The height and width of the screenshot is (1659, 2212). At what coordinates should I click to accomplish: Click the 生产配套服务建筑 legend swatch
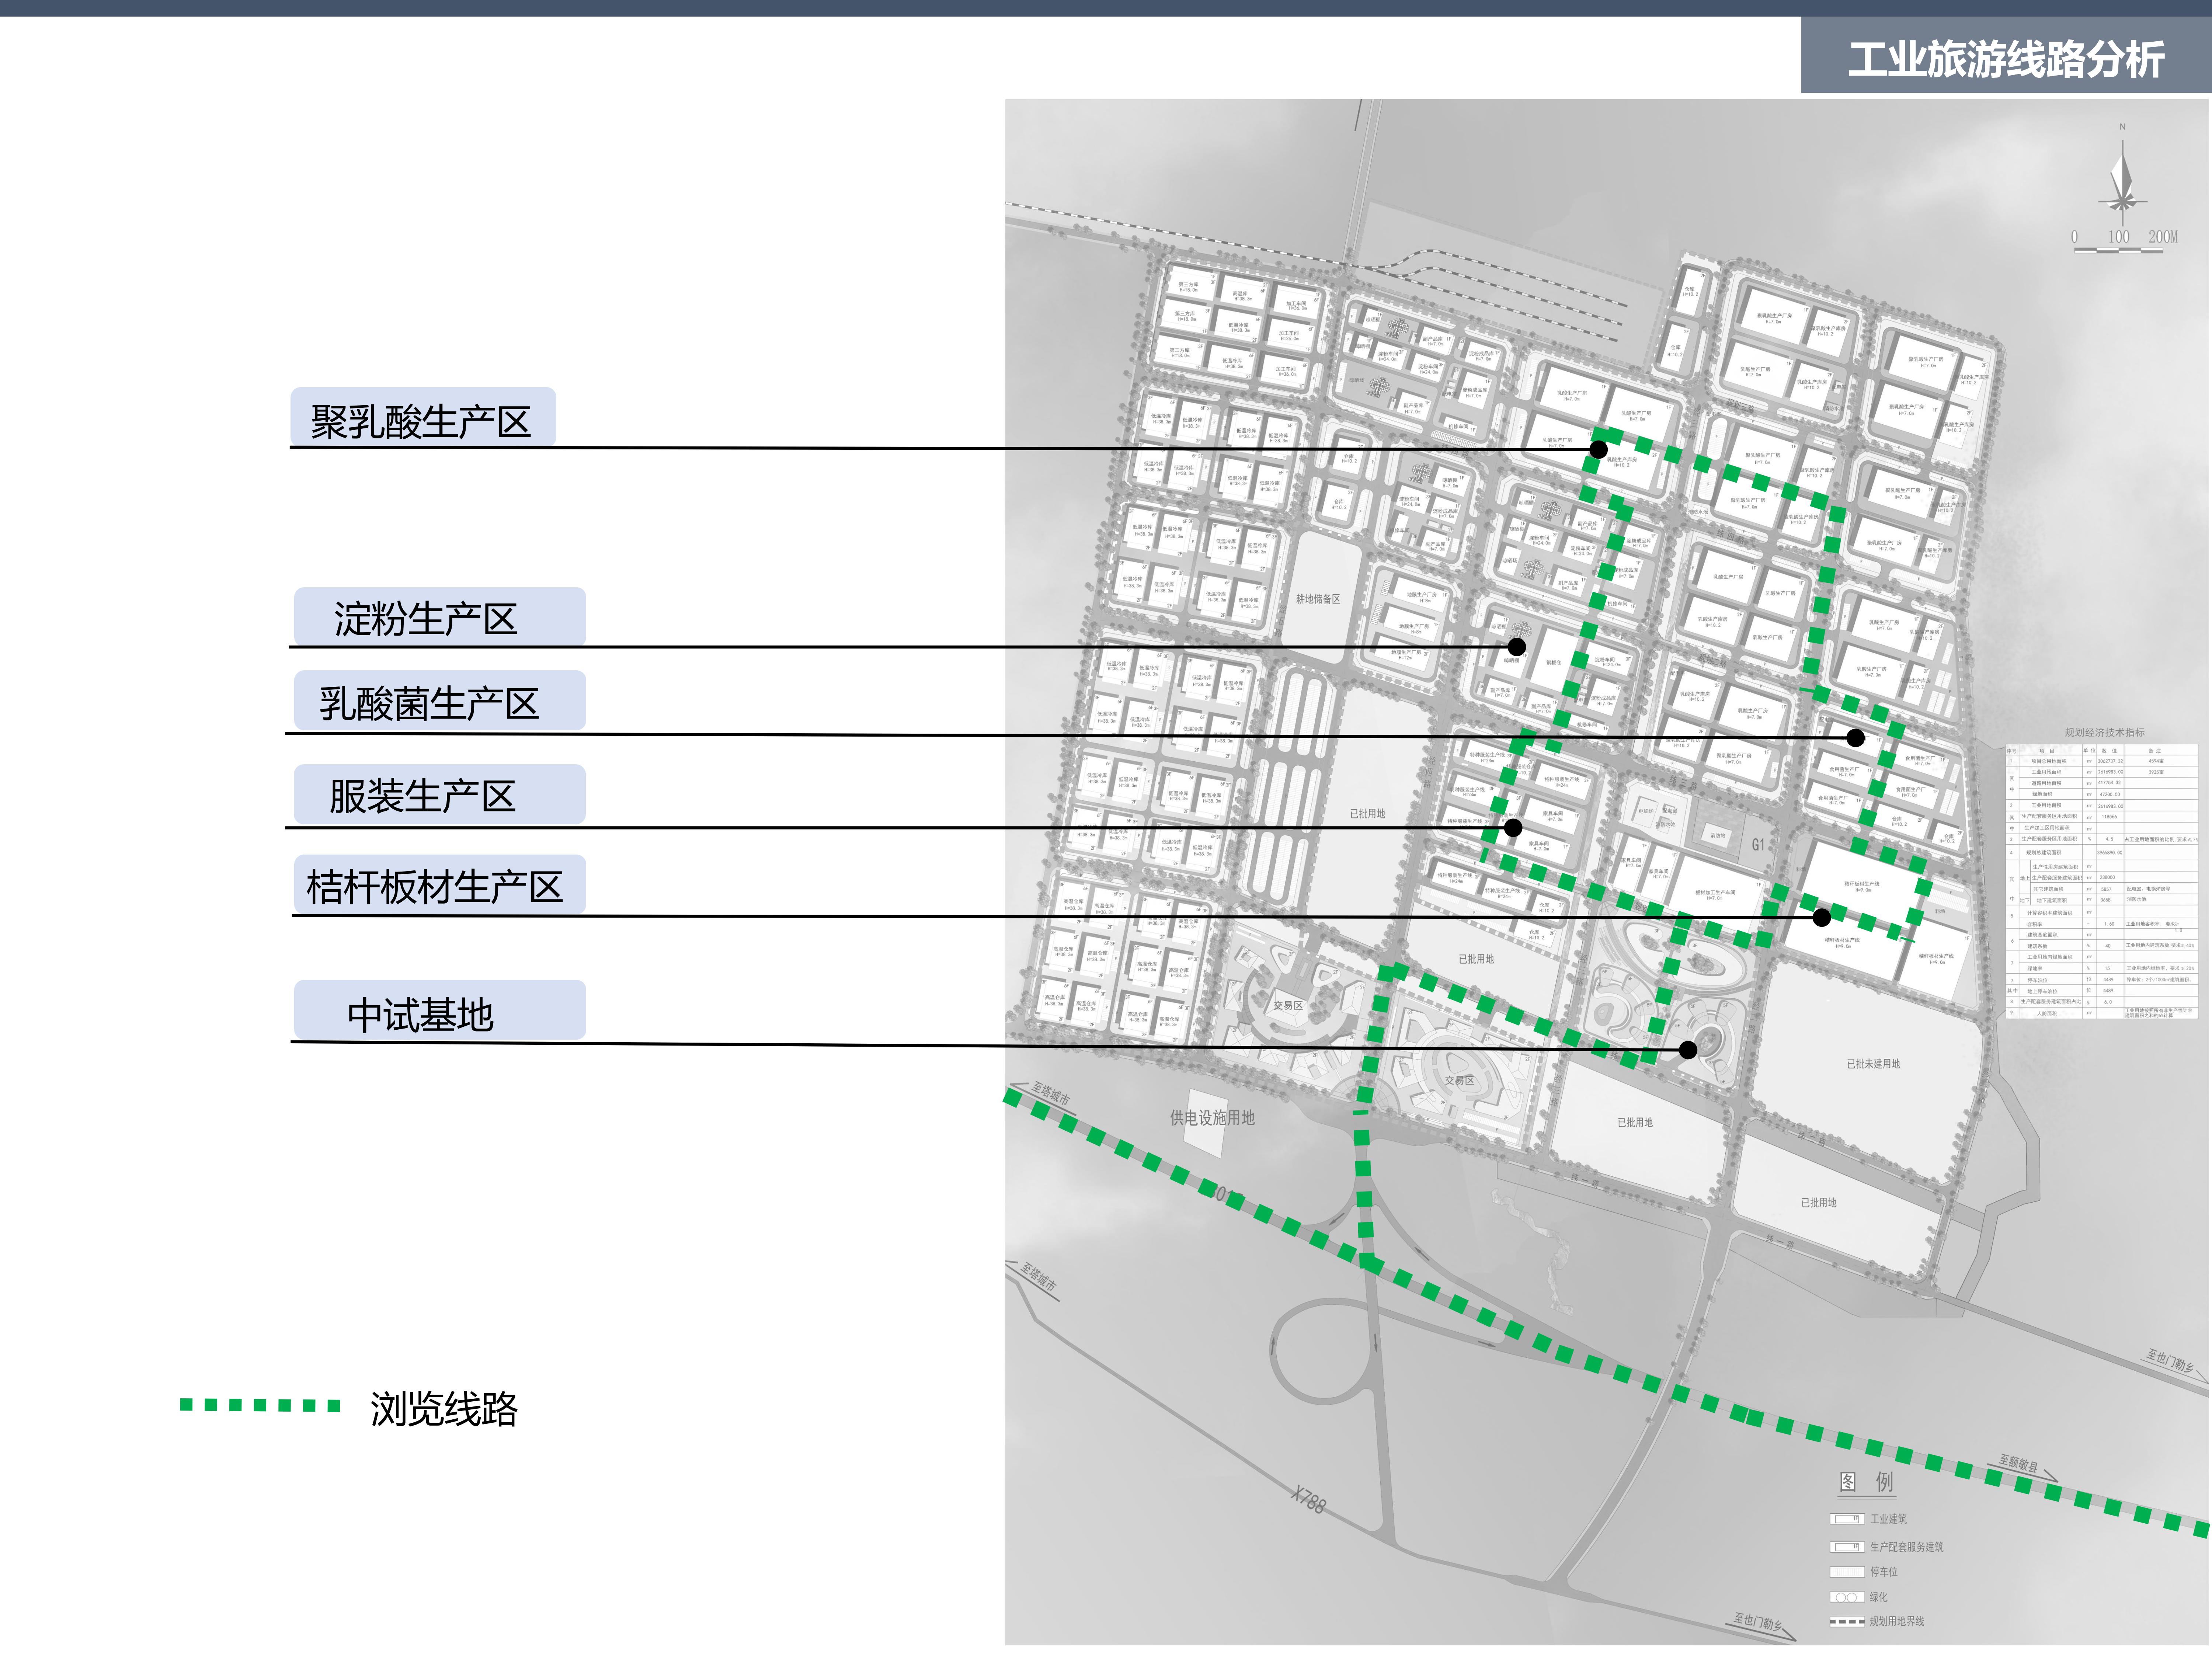1847,1547
